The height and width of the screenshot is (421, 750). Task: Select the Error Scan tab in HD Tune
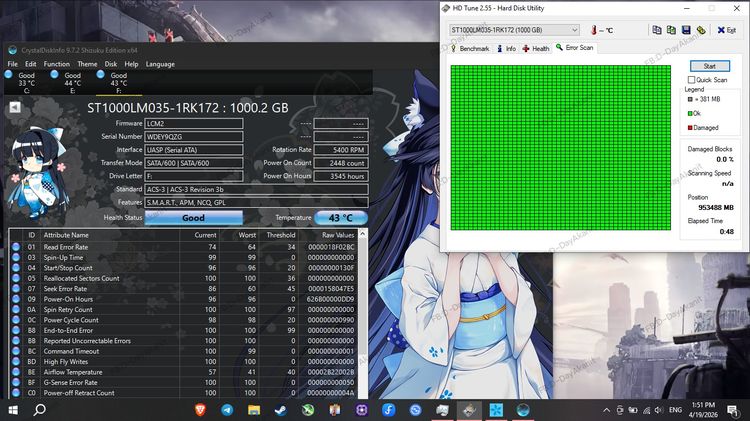tap(574, 47)
